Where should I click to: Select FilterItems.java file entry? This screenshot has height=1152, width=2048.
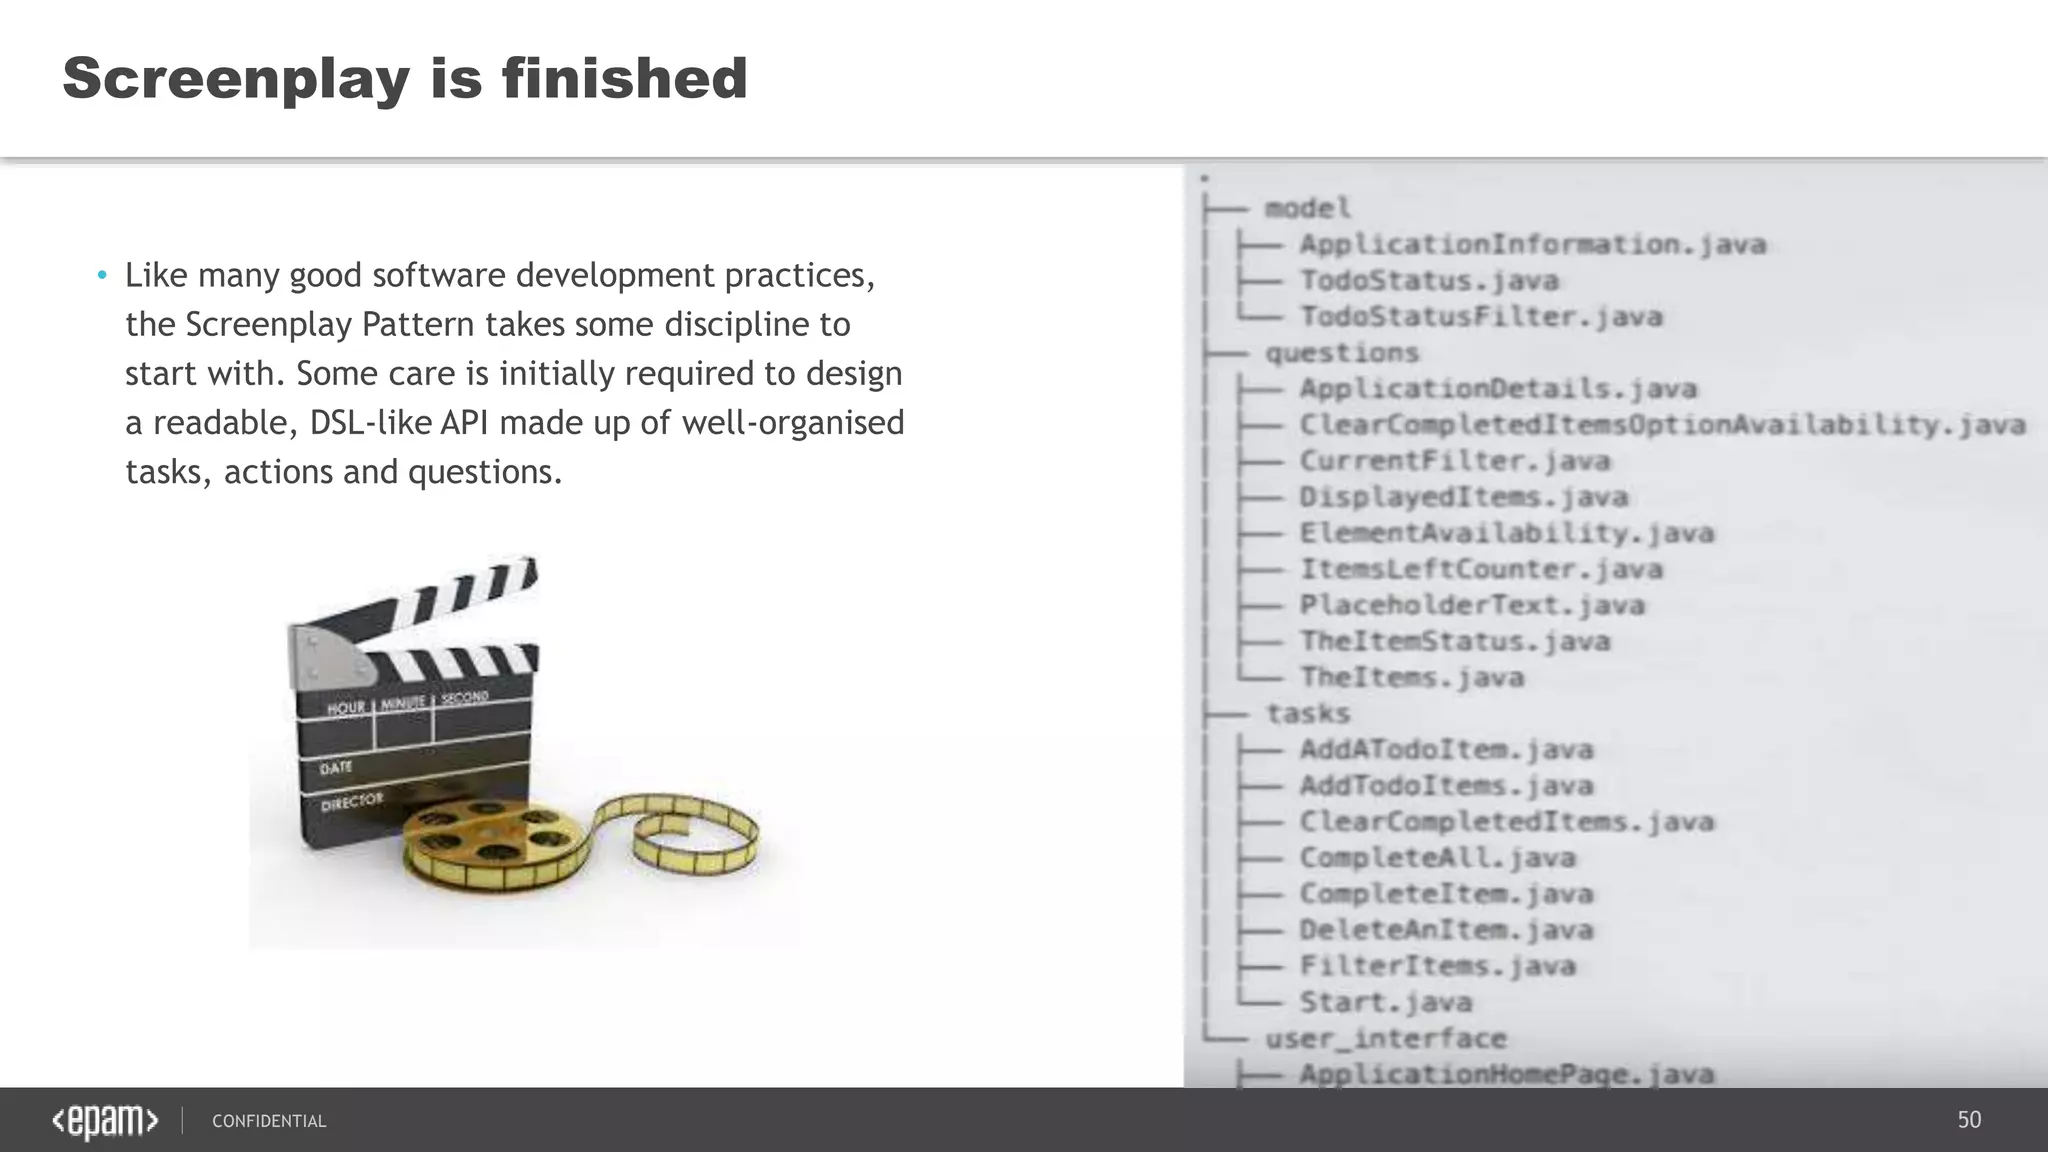click(x=1437, y=966)
